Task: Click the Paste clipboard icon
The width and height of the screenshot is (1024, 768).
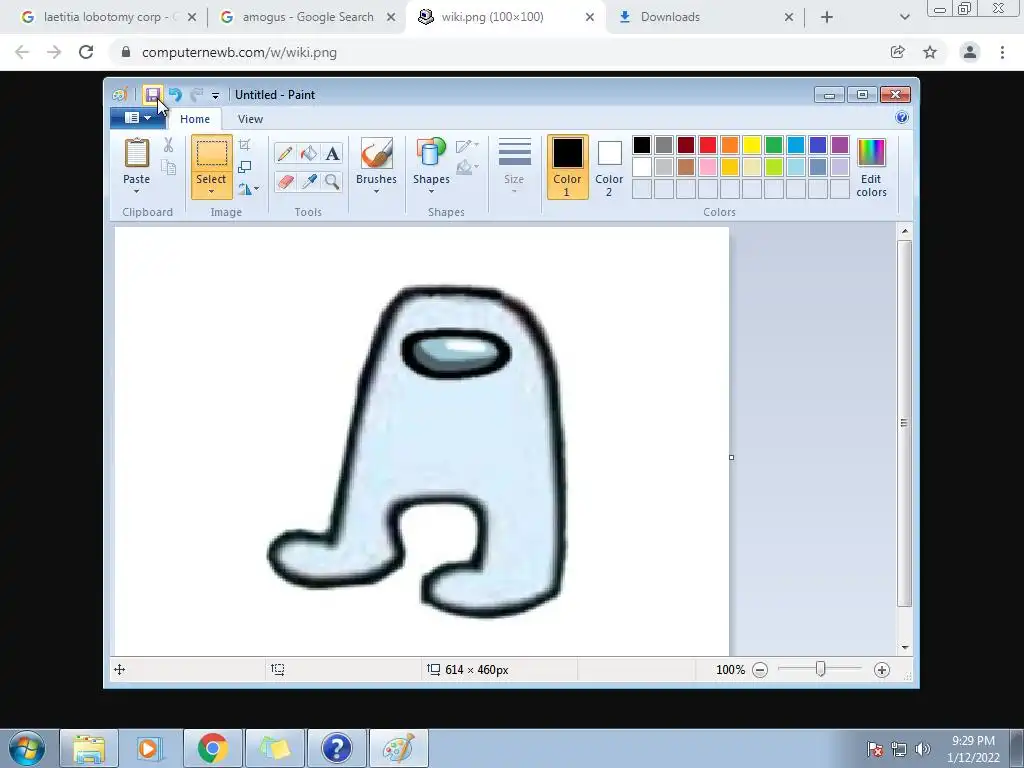Action: (x=136, y=153)
